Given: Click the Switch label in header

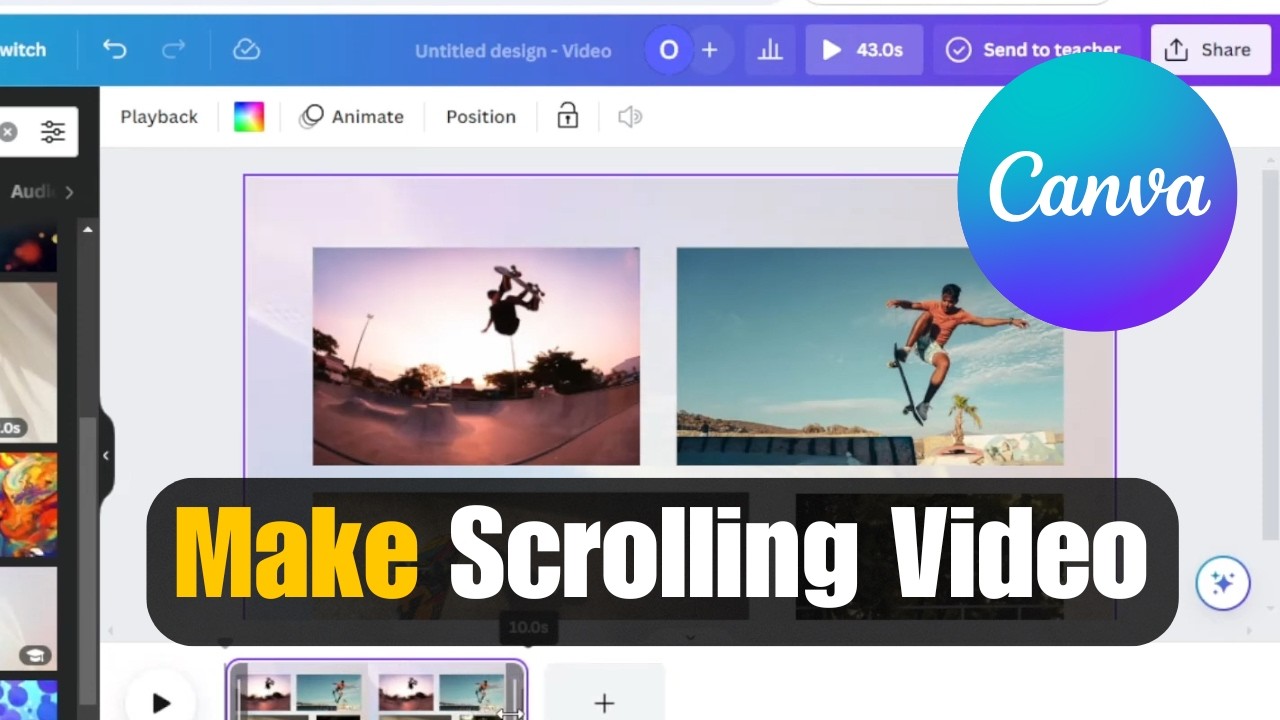Looking at the screenshot, I should (x=22, y=49).
